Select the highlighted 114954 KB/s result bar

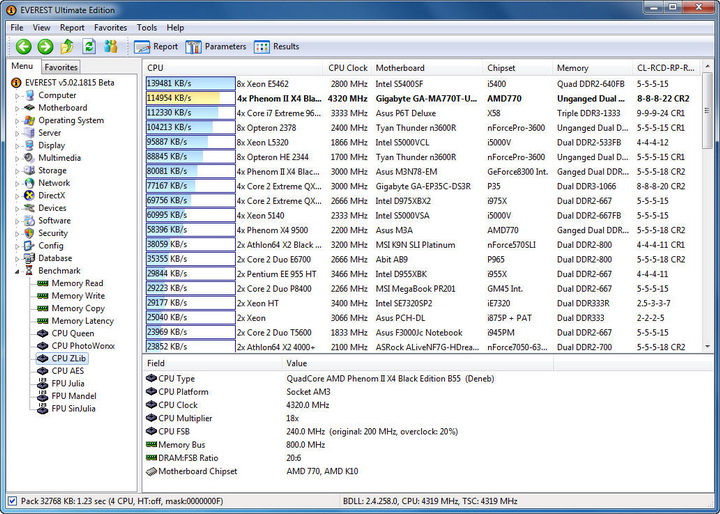tap(191, 98)
